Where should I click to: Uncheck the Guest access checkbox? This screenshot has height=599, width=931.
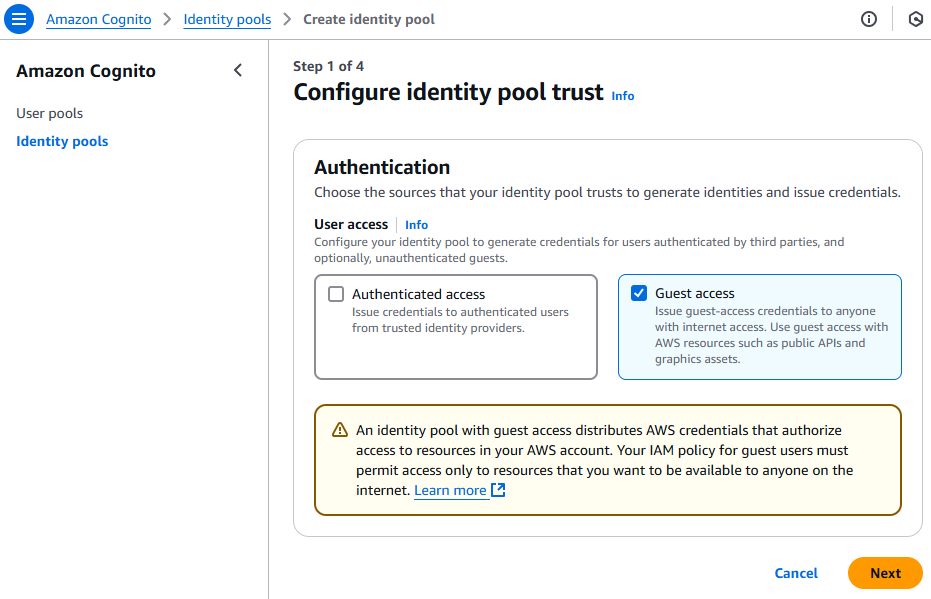(x=639, y=293)
